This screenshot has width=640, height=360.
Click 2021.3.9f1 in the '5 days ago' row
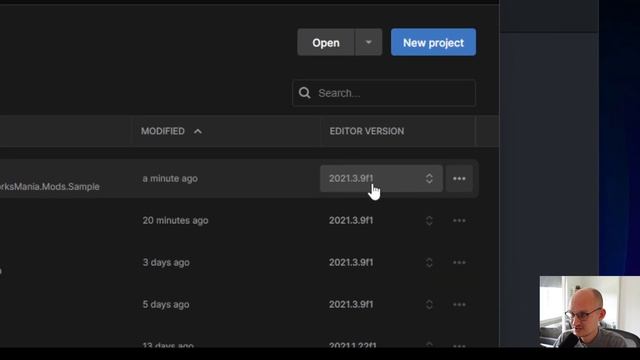(351, 304)
